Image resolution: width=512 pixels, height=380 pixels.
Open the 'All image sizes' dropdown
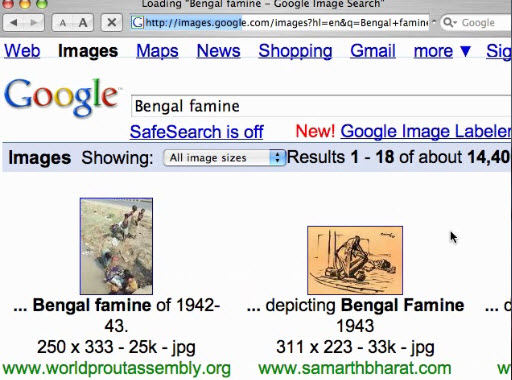click(x=224, y=157)
